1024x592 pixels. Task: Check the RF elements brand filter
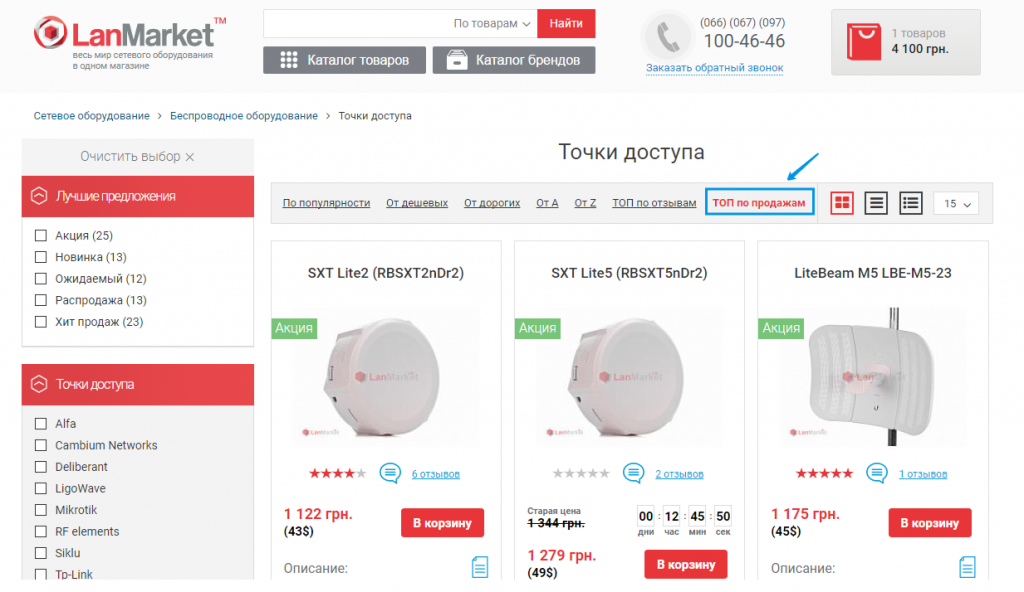click(x=40, y=531)
